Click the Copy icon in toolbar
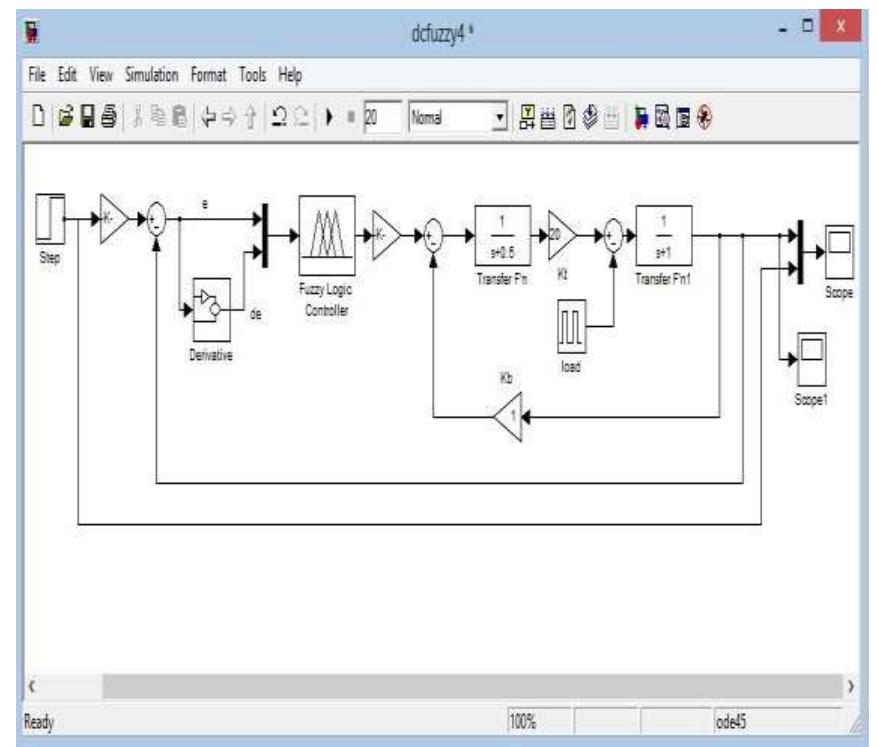The image size is (878, 747). point(158,117)
